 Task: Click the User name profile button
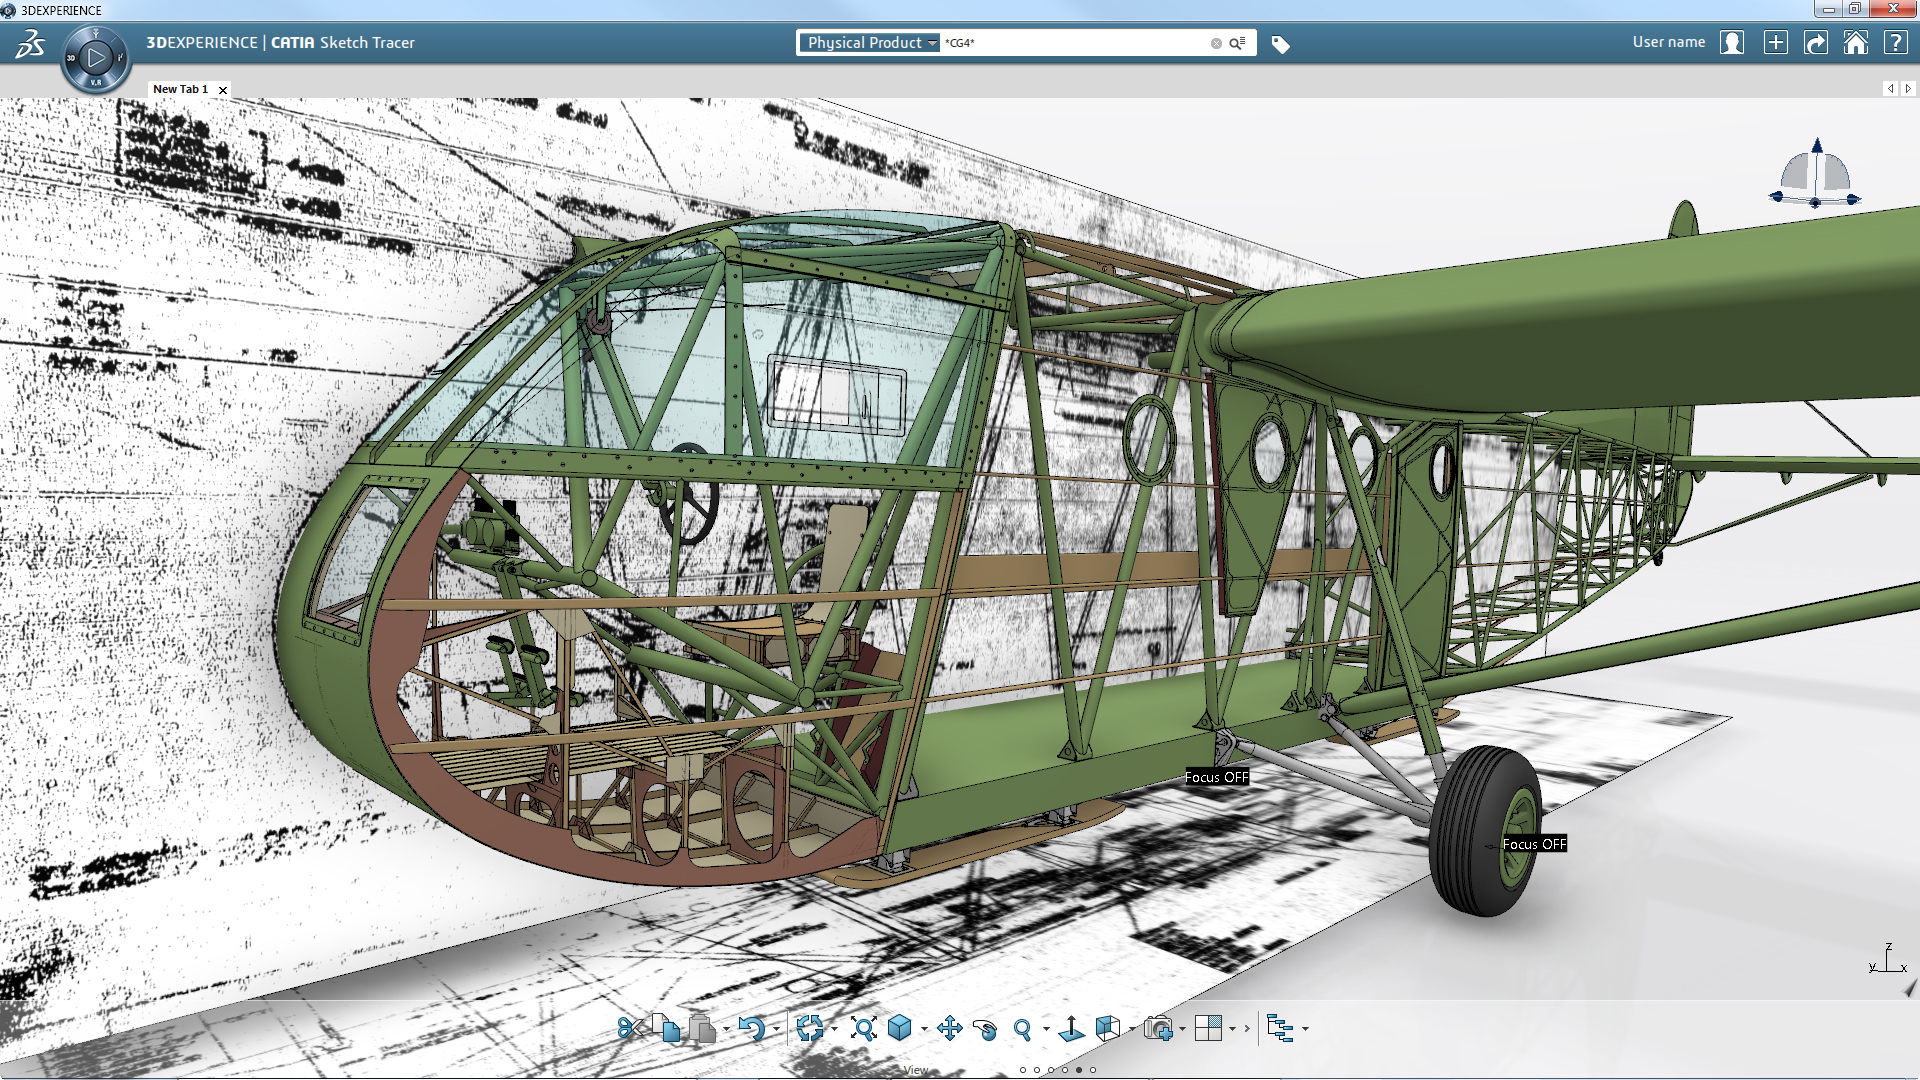pos(1731,43)
